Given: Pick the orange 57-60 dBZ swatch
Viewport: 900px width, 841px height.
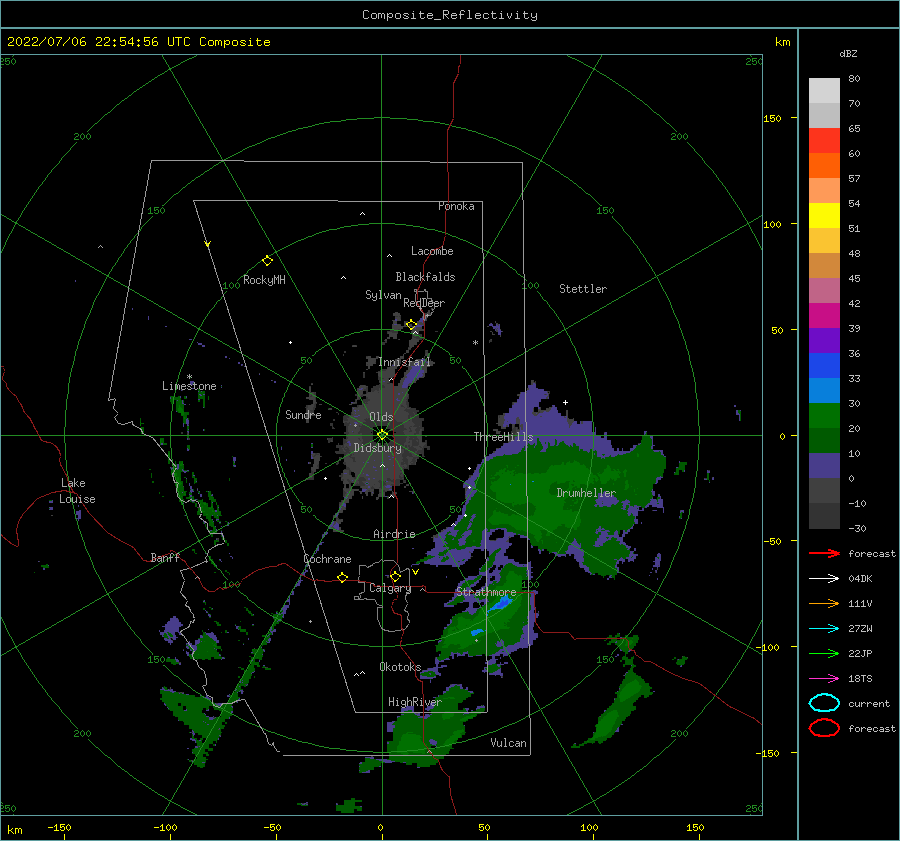Looking at the screenshot, I should pyautogui.click(x=824, y=166).
